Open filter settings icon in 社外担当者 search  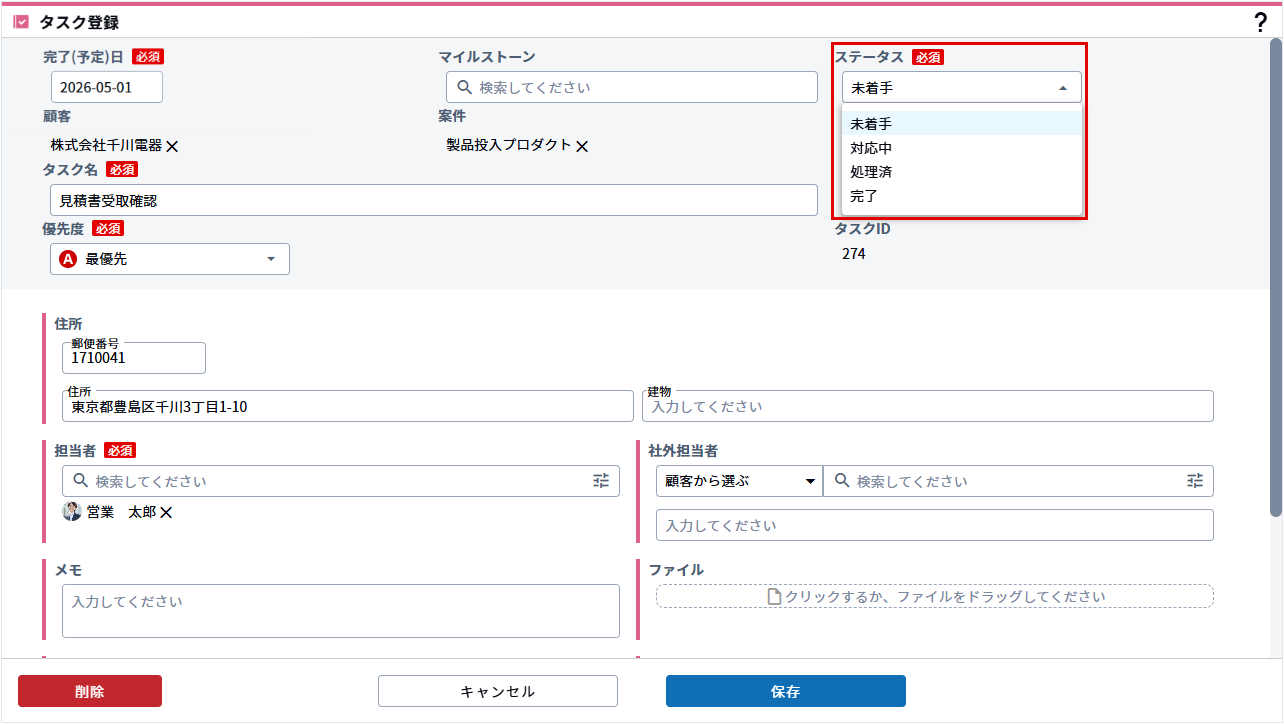[1195, 481]
